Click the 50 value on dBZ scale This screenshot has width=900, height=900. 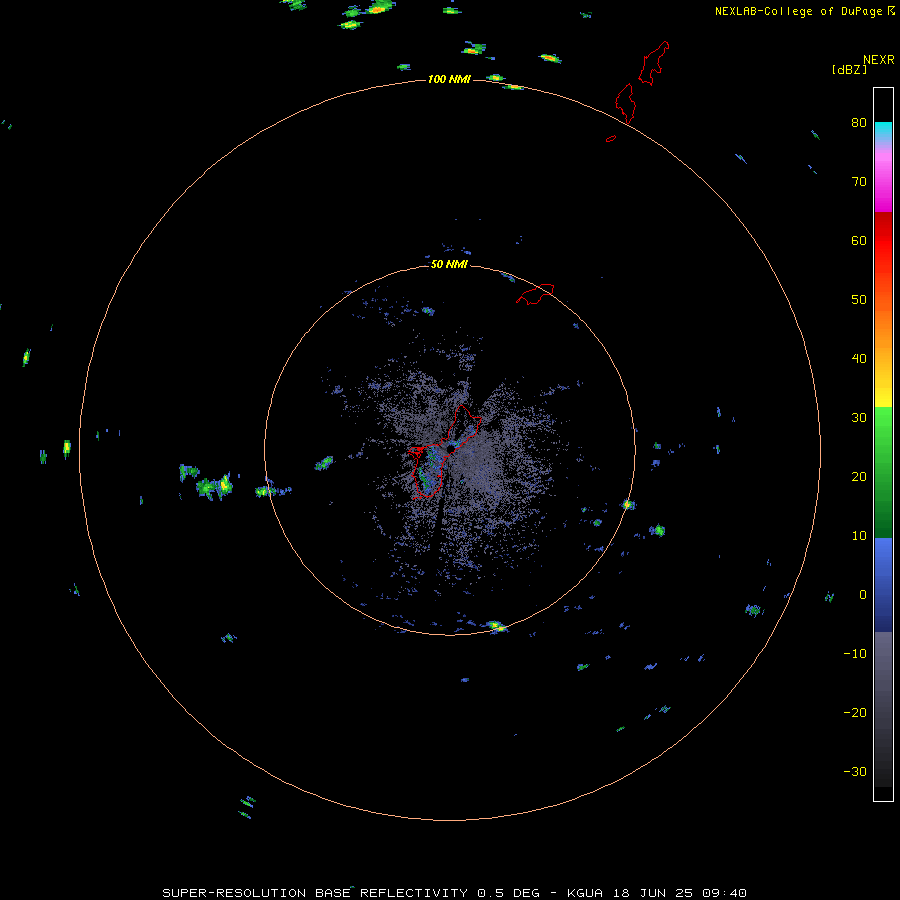859,300
